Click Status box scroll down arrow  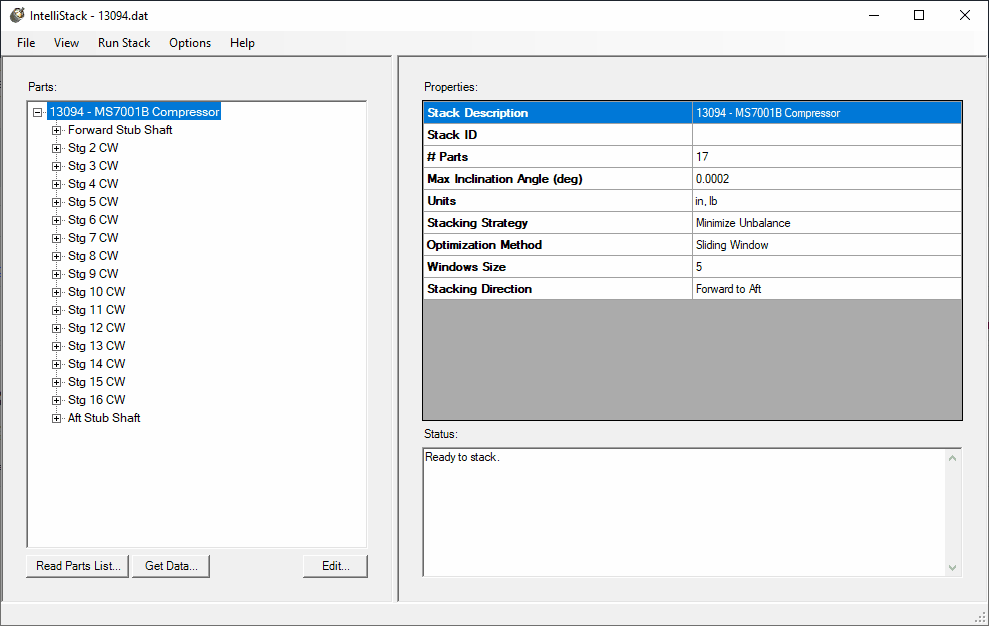point(953,567)
